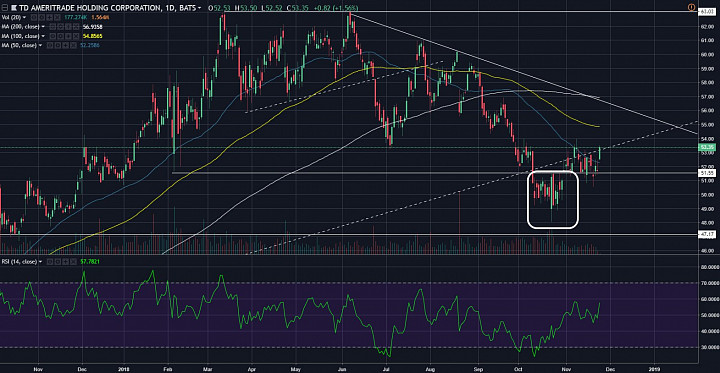Open RSI (14, close) settings gear icon

(57, 261)
